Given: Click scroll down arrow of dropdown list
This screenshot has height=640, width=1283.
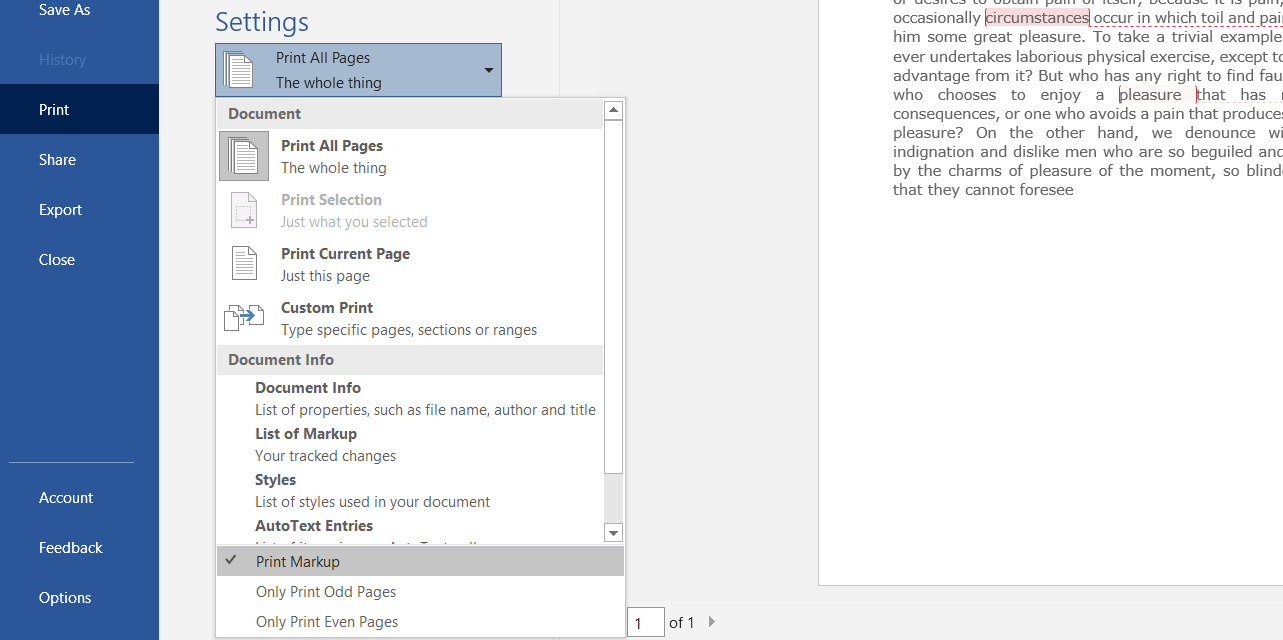Looking at the screenshot, I should [x=614, y=533].
